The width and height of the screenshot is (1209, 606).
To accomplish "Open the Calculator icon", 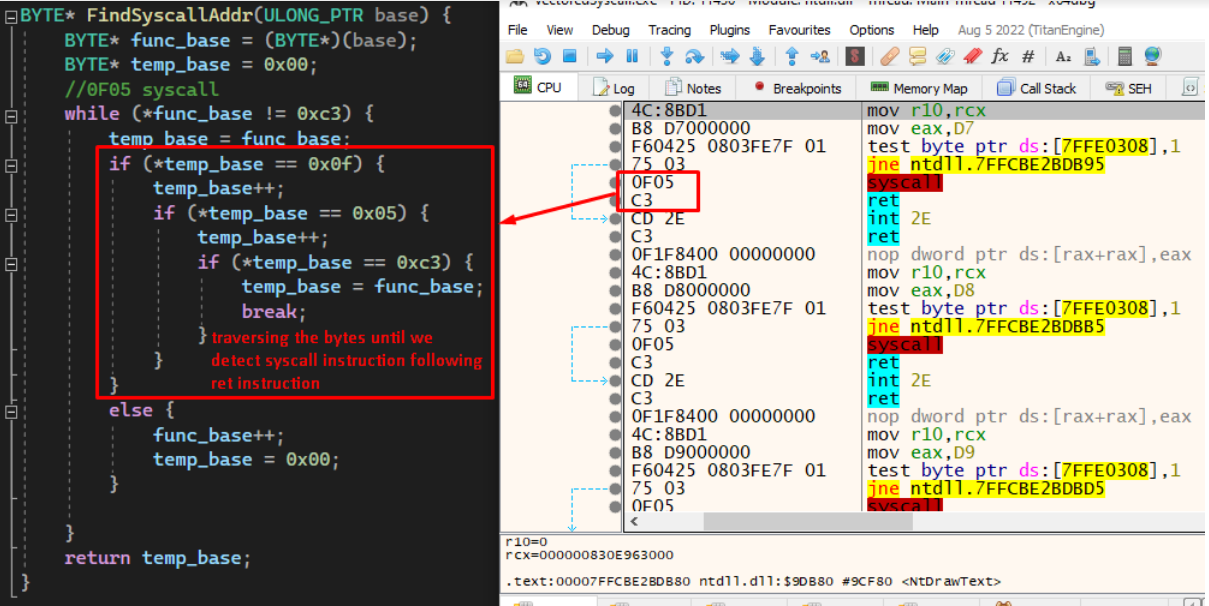I will click(1125, 56).
